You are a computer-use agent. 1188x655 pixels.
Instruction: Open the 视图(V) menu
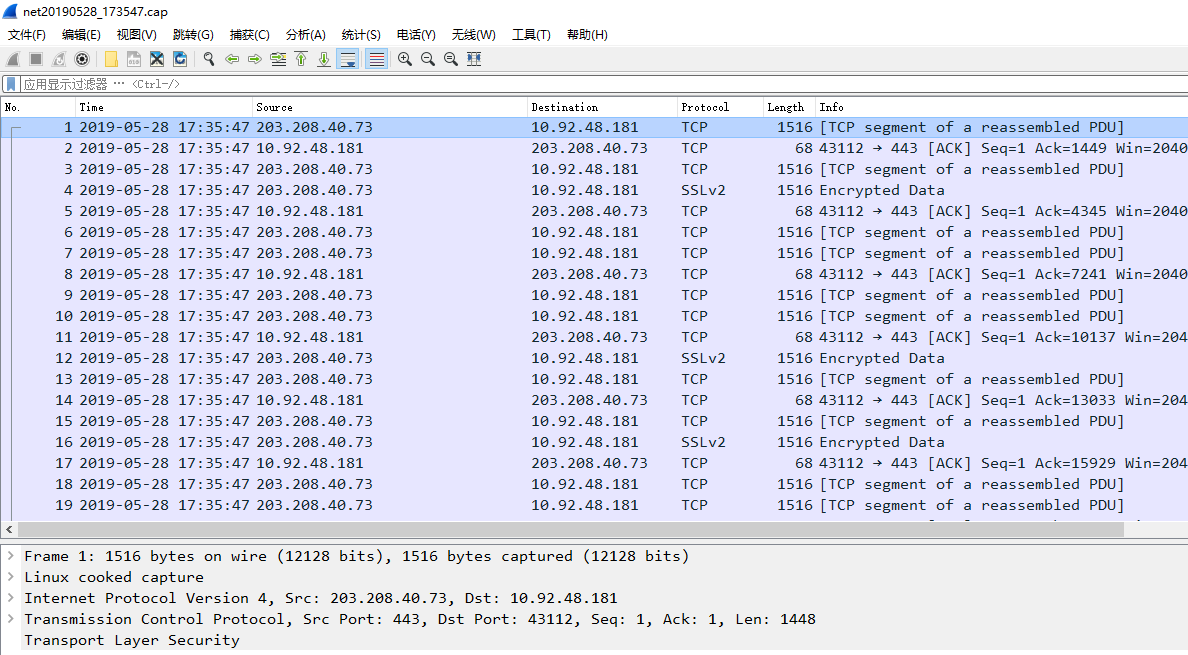[x=136, y=35]
